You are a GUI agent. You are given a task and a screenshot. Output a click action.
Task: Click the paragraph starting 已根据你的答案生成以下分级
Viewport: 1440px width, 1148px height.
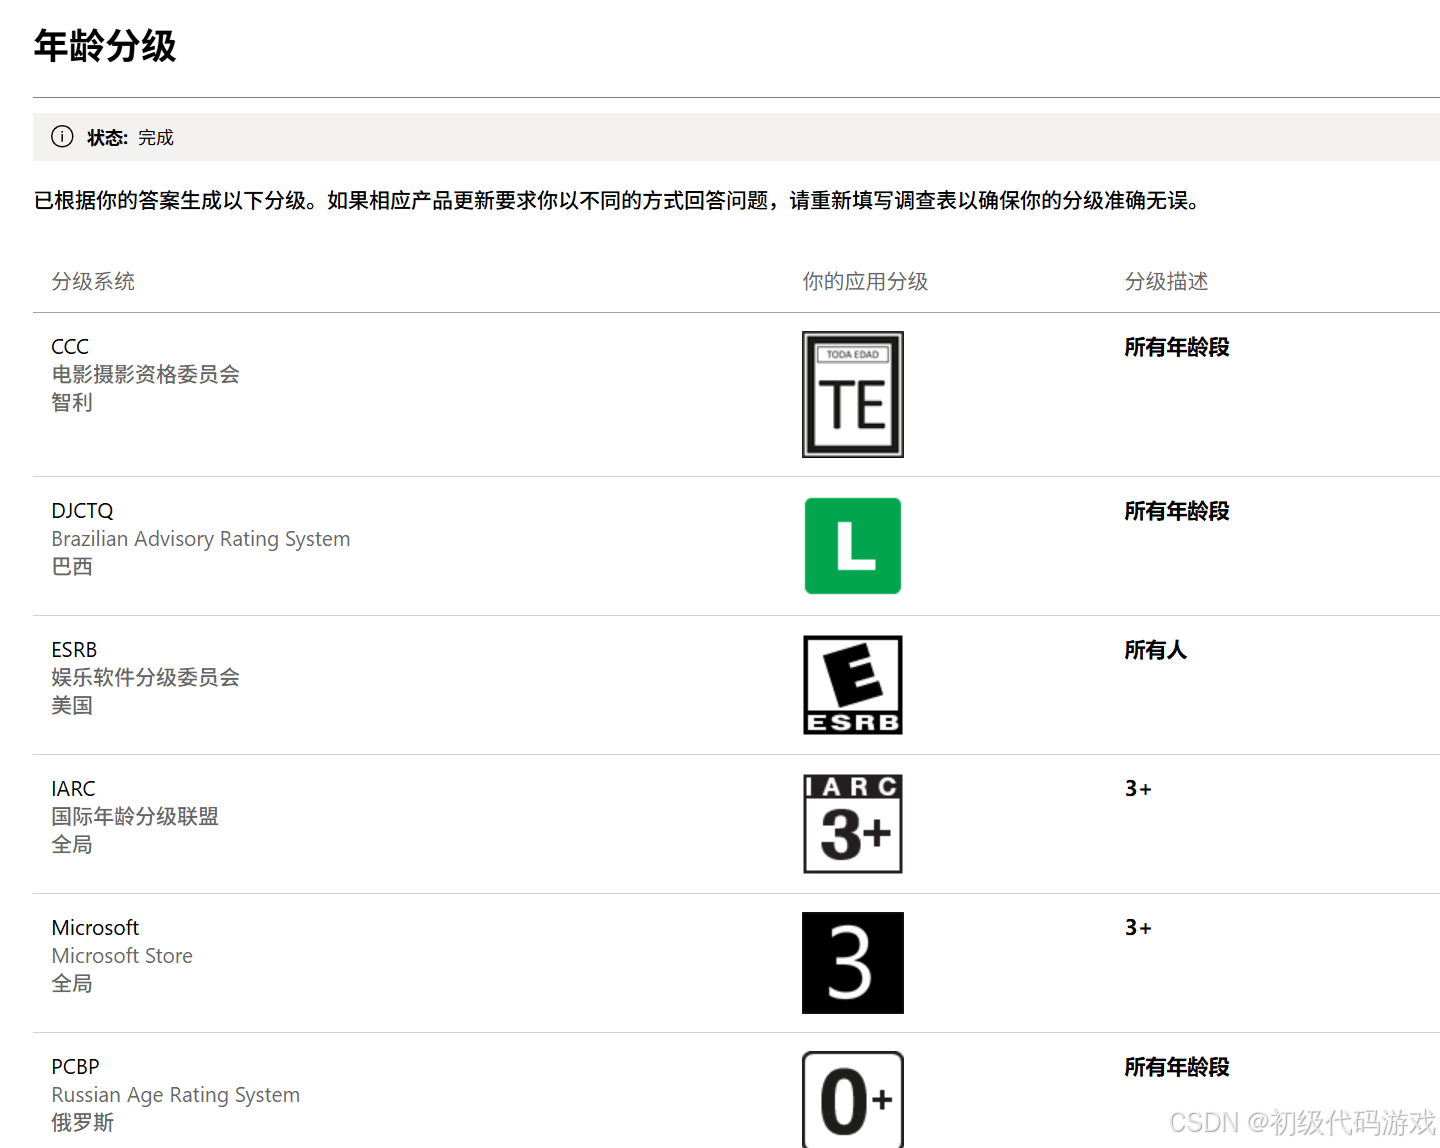pos(617,201)
